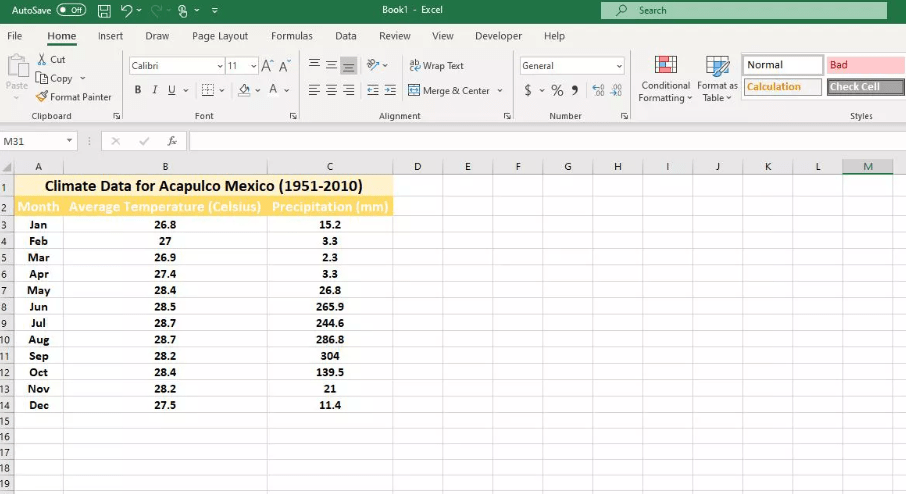Click the Select All corner triangle
The width and height of the screenshot is (906, 494).
pos(7,167)
